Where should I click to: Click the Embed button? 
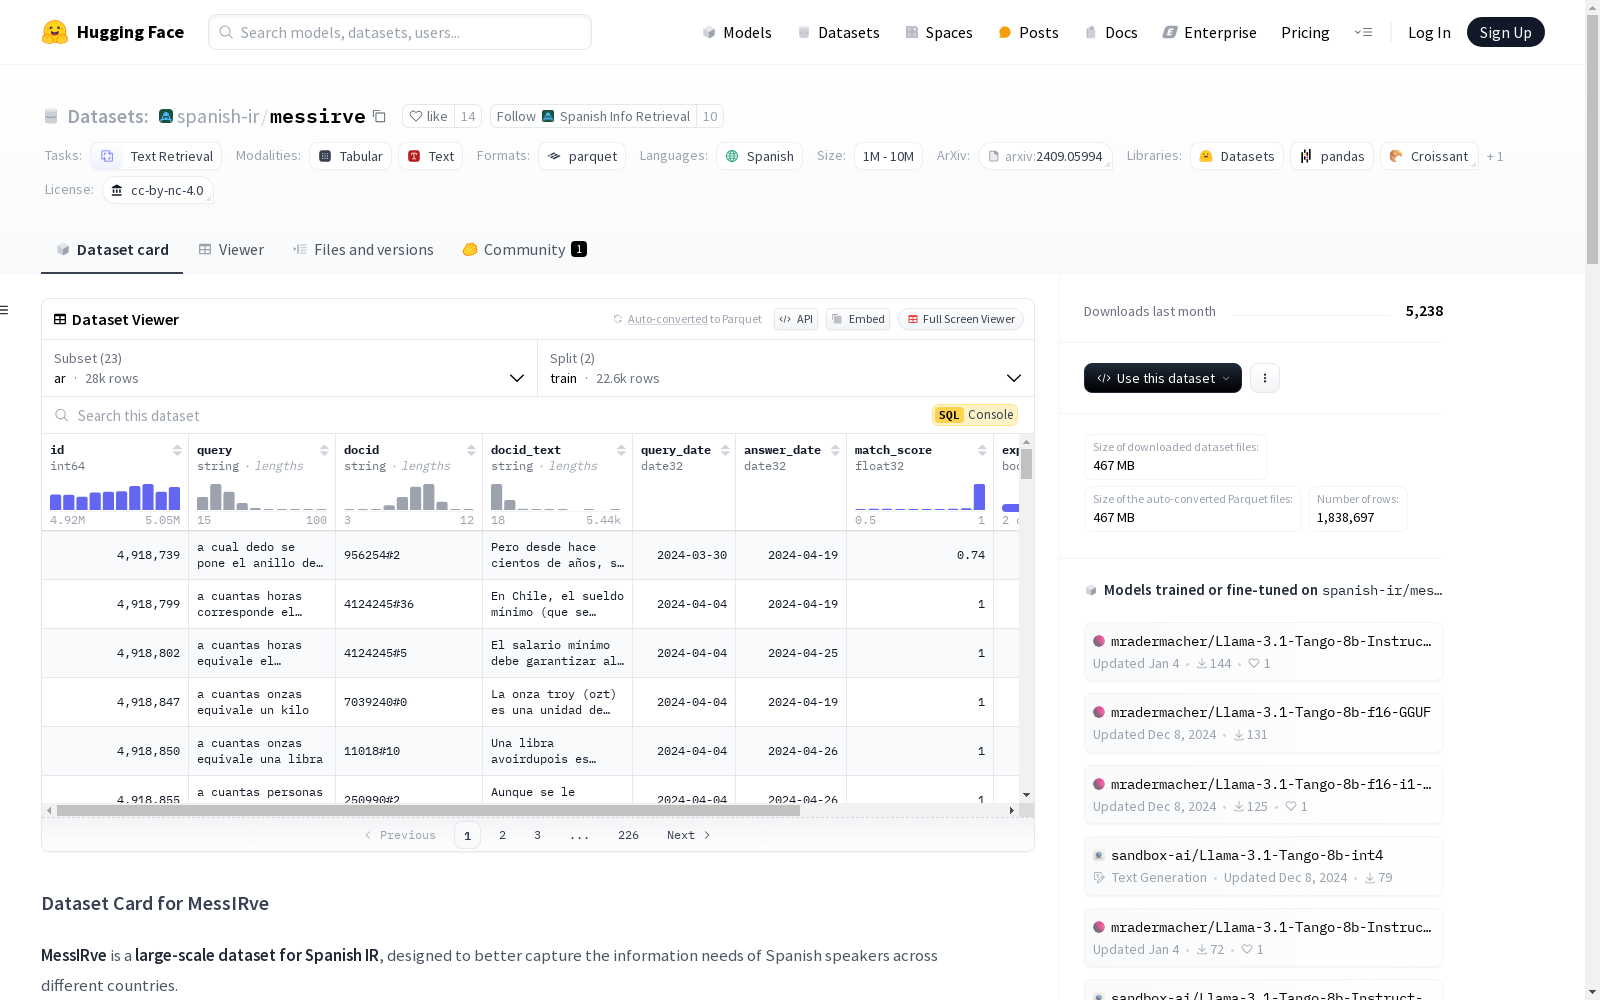point(858,319)
